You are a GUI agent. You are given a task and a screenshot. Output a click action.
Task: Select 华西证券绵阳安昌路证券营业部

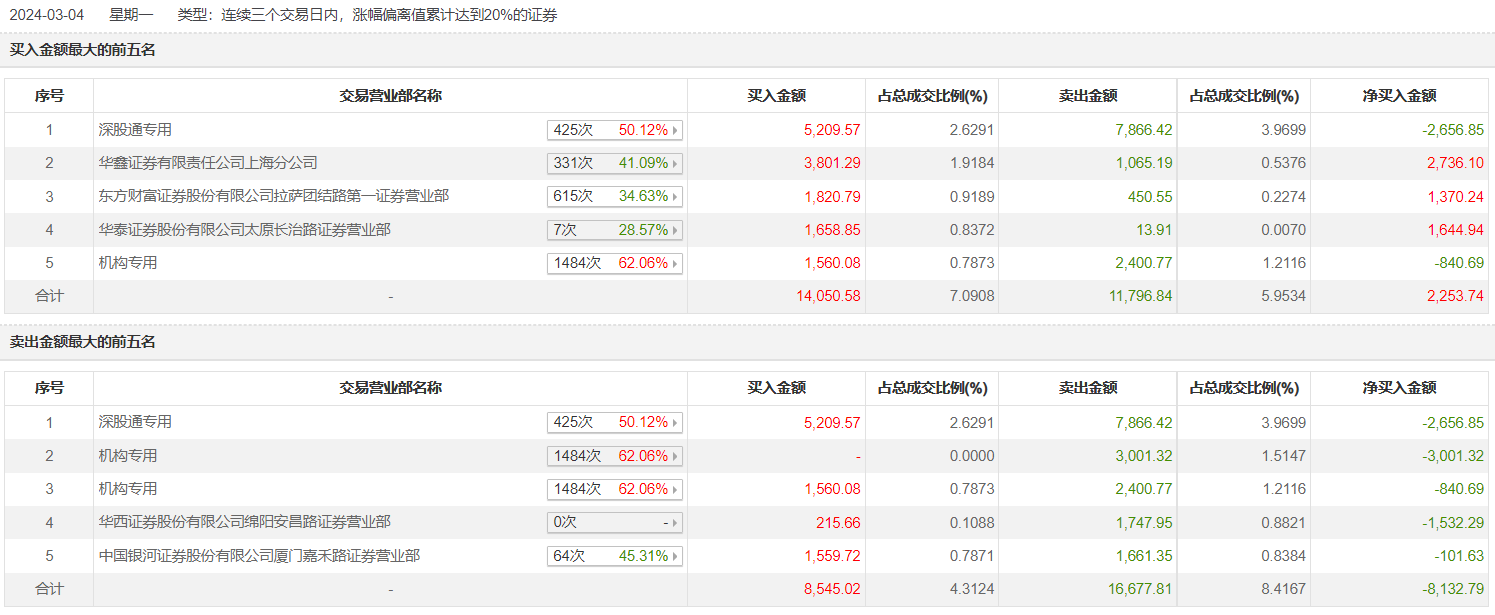(244, 522)
